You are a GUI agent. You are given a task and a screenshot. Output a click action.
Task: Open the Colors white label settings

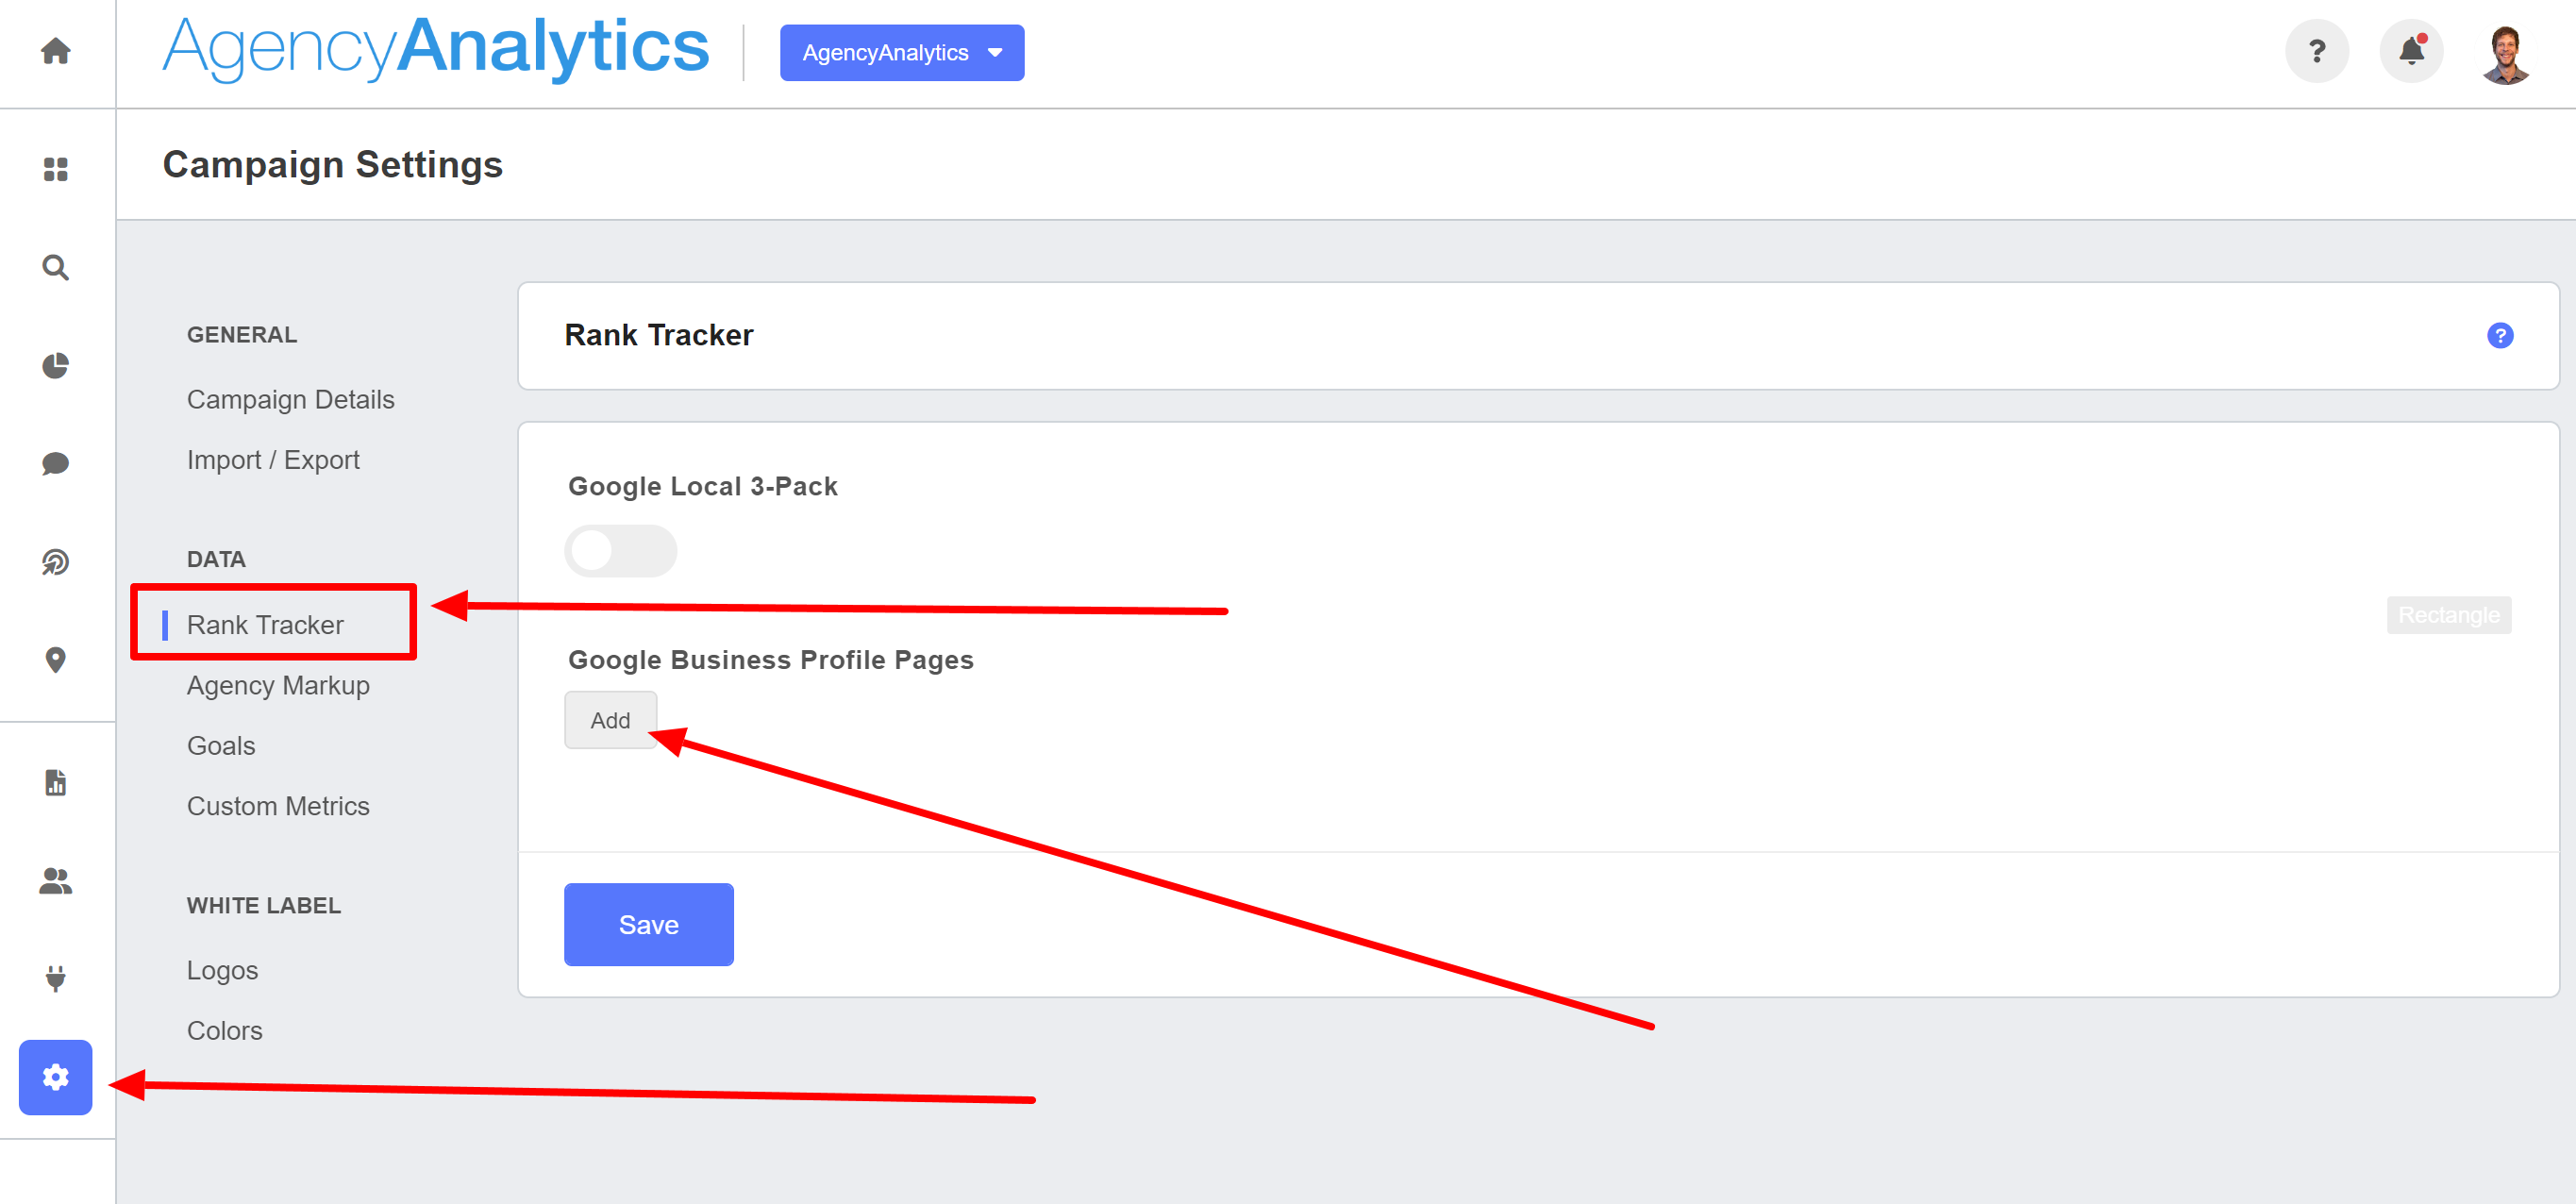pyautogui.click(x=224, y=1031)
